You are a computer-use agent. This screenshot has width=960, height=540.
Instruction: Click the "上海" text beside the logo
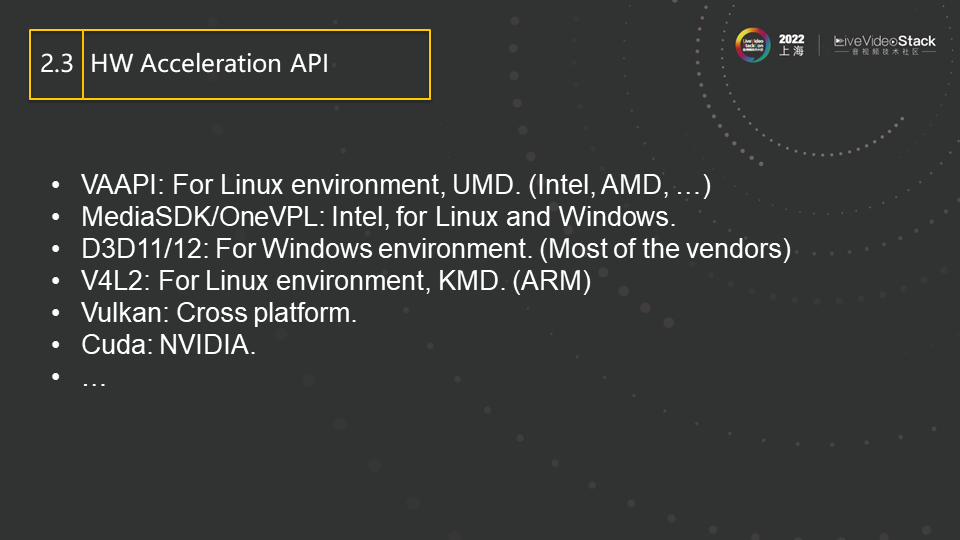(791, 51)
